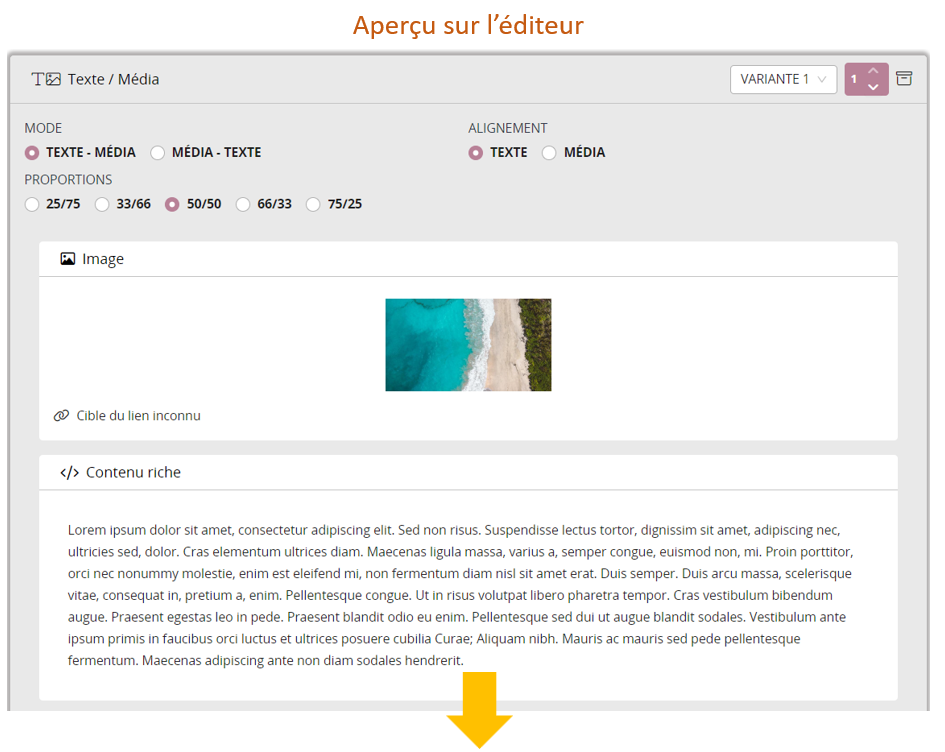This screenshot has width=945, height=752.
Task: Choose the 75/25 proportion
Action: (x=313, y=205)
